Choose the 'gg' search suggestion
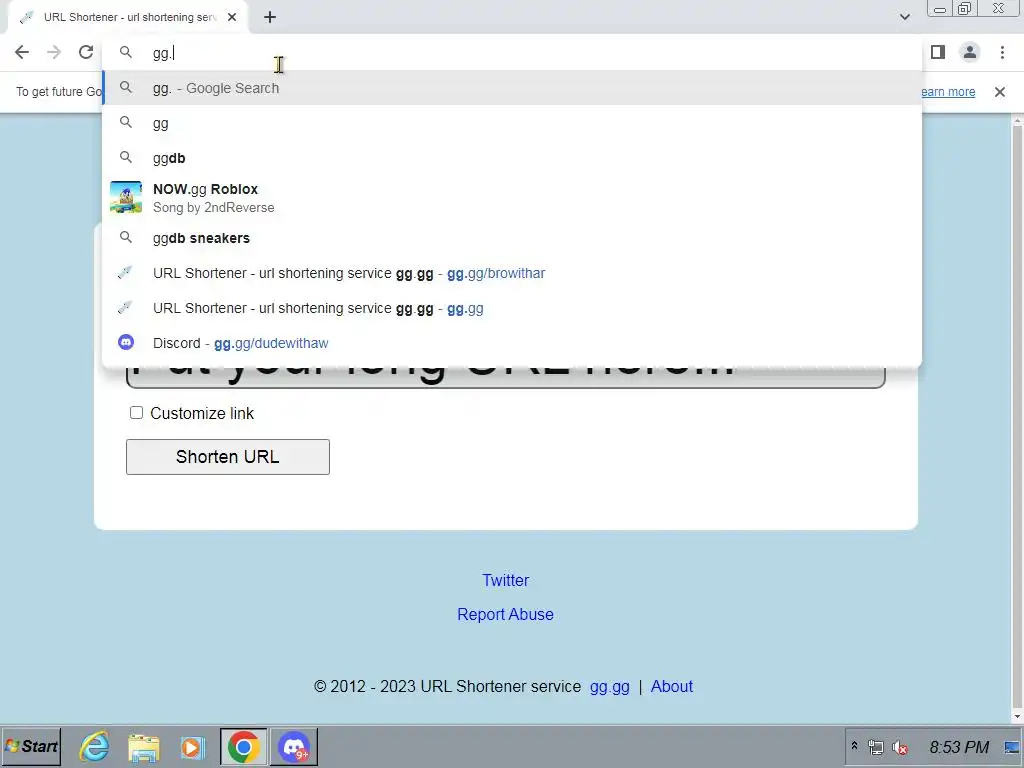Screen dimensions: 1024x768 pos(512,123)
